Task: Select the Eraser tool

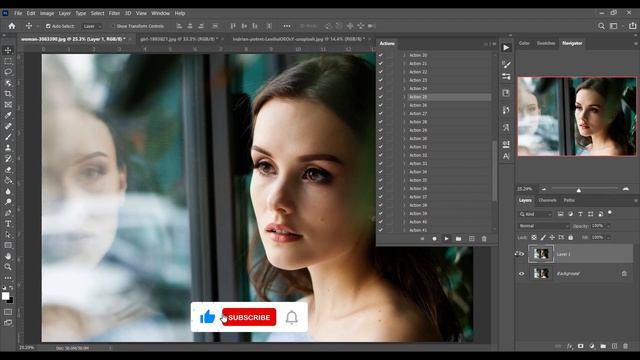Action: tap(8, 169)
